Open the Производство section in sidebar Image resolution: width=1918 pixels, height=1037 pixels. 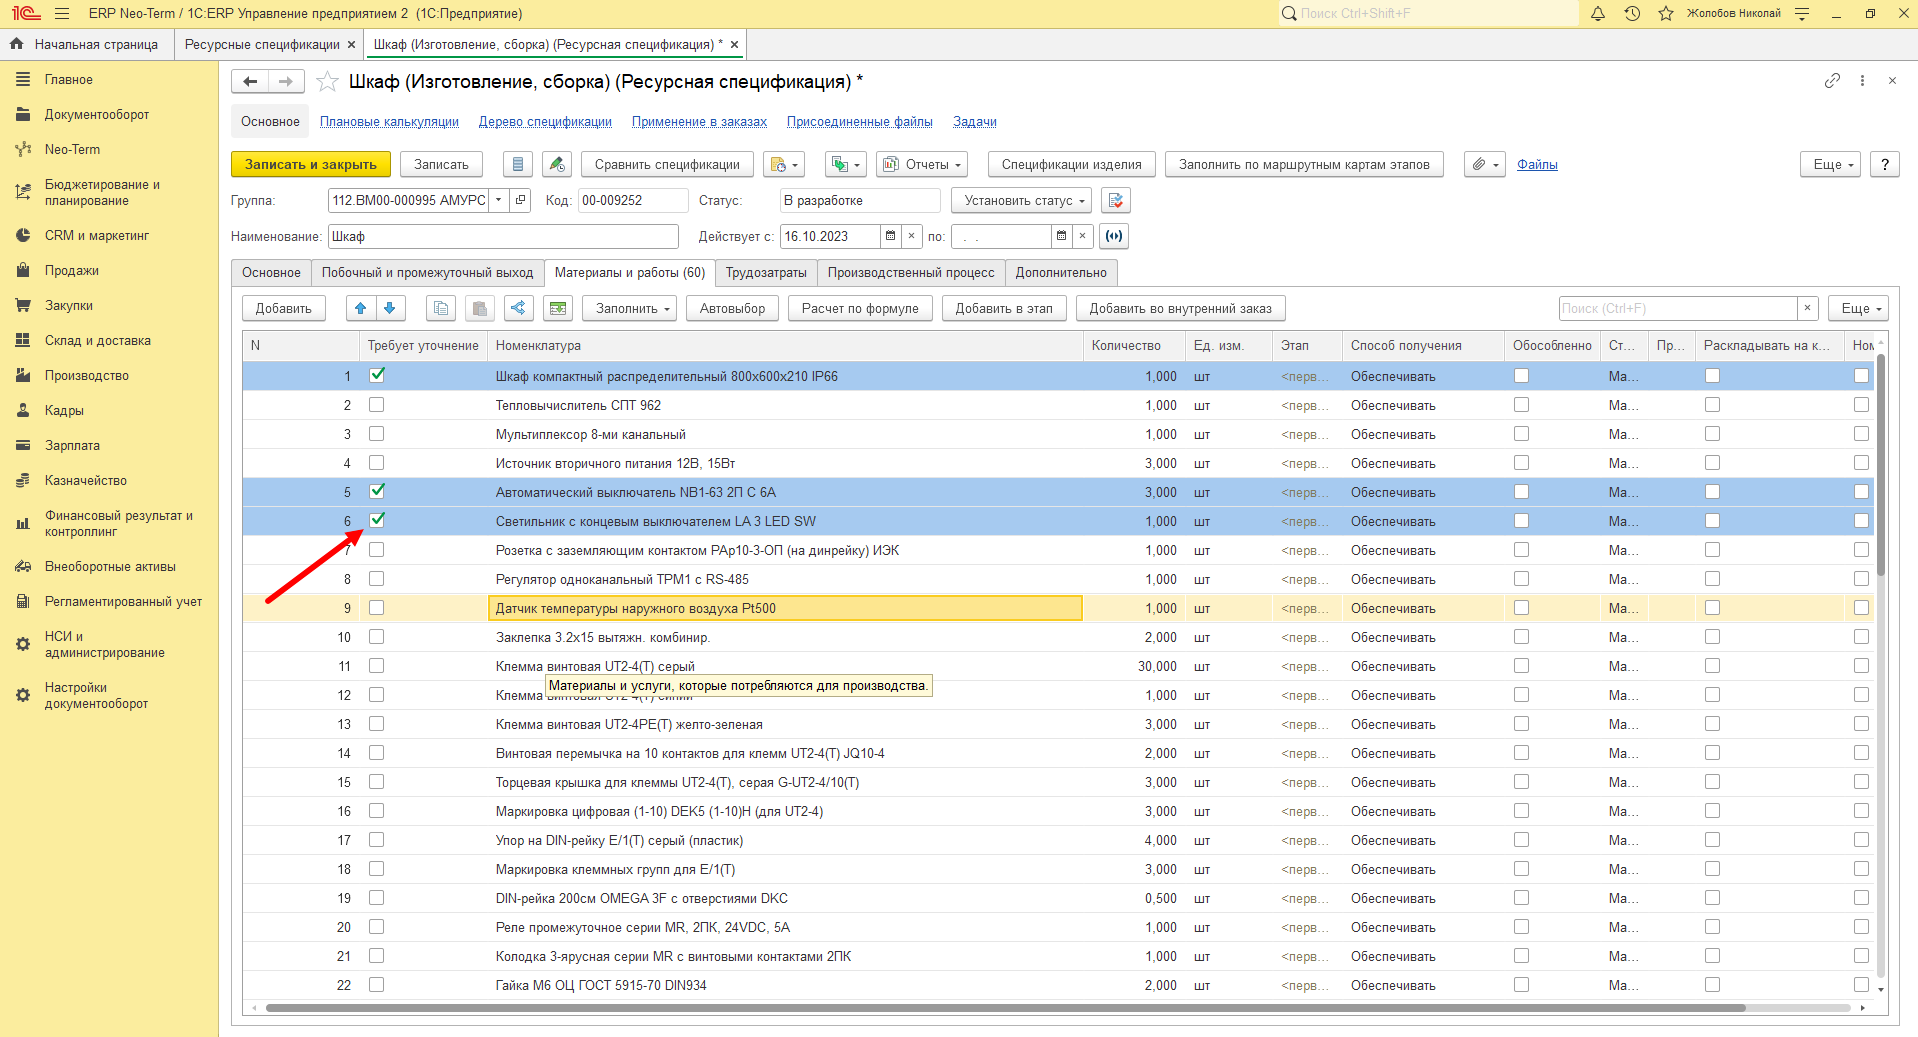[87, 375]
